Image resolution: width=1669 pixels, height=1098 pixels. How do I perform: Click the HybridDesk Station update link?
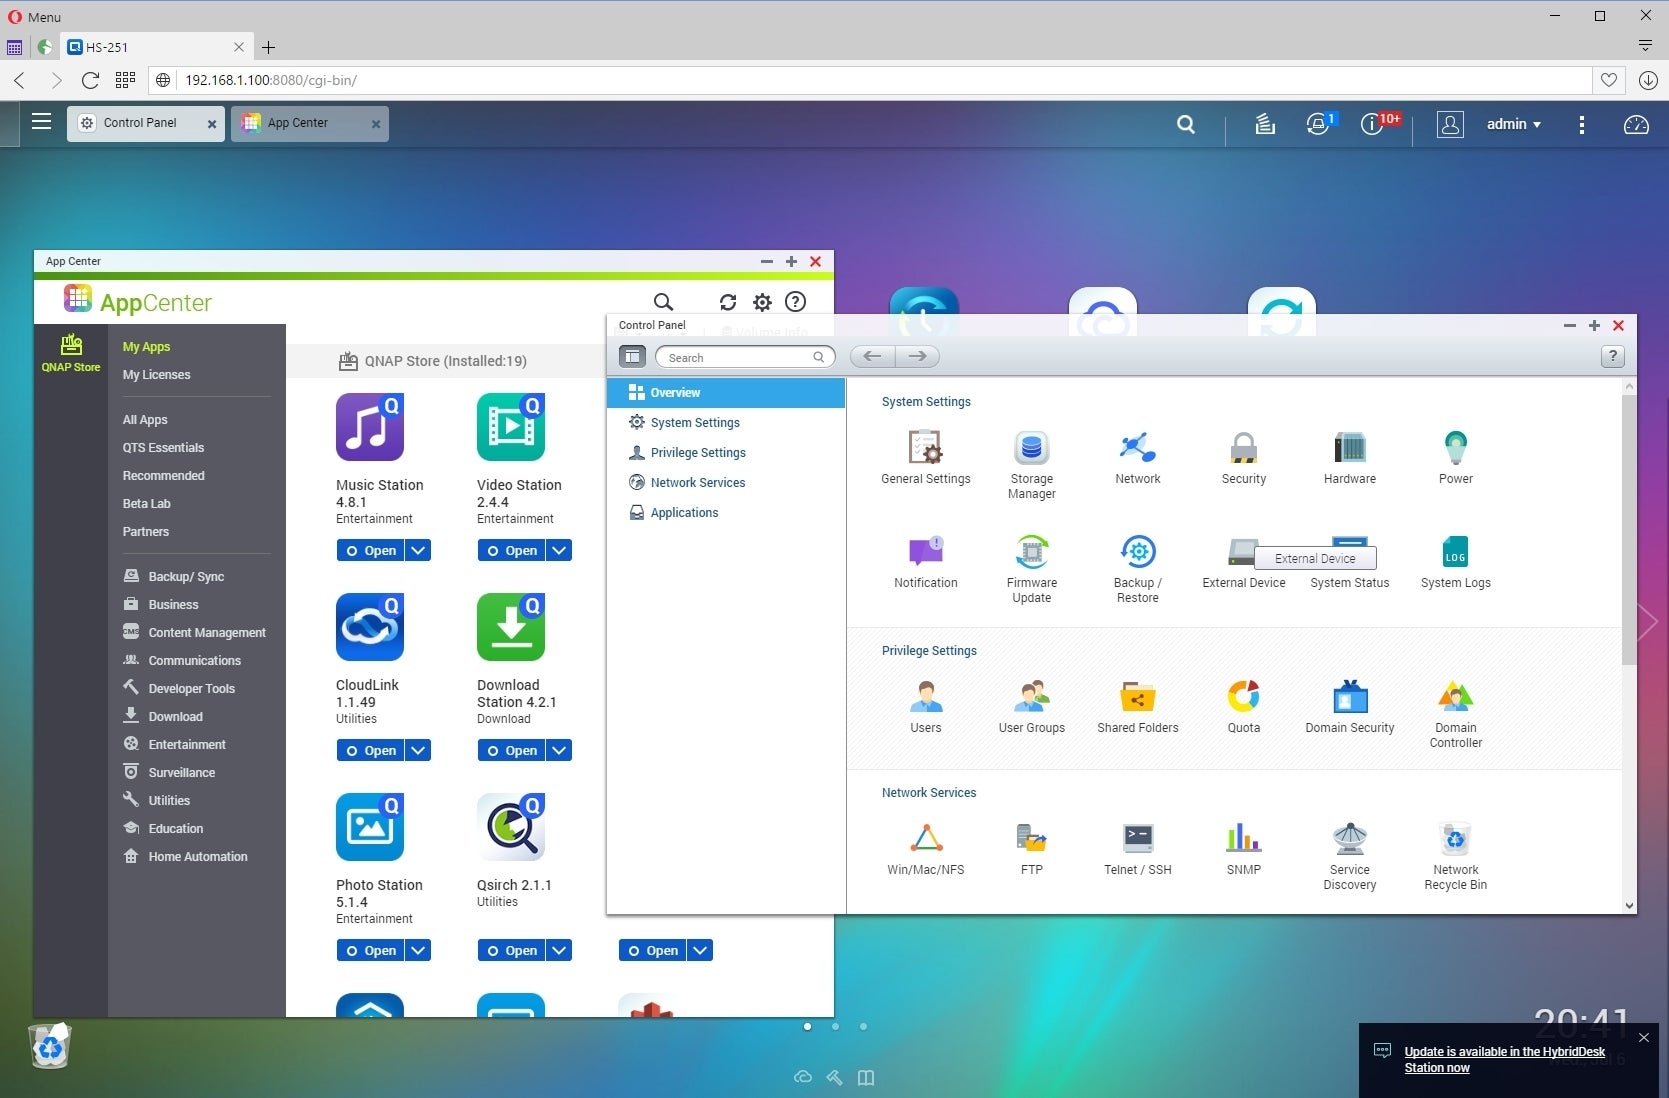coord(1504,1059)
